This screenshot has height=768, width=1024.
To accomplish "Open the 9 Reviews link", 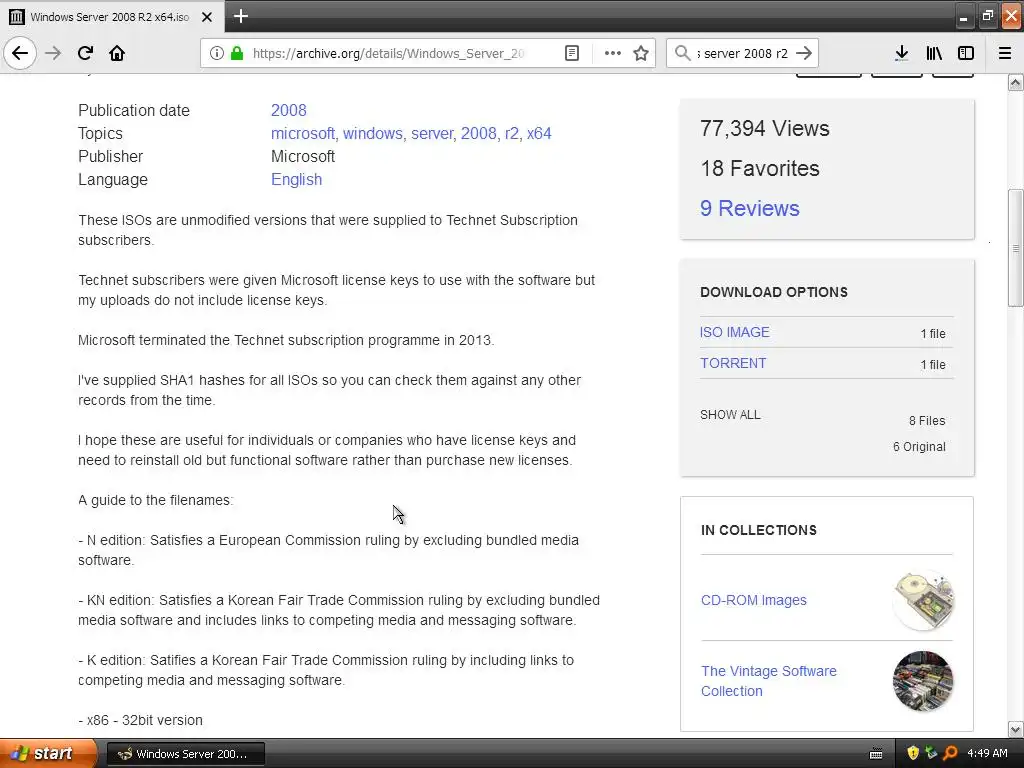I will pyautogui.click(x=750, y=208).
